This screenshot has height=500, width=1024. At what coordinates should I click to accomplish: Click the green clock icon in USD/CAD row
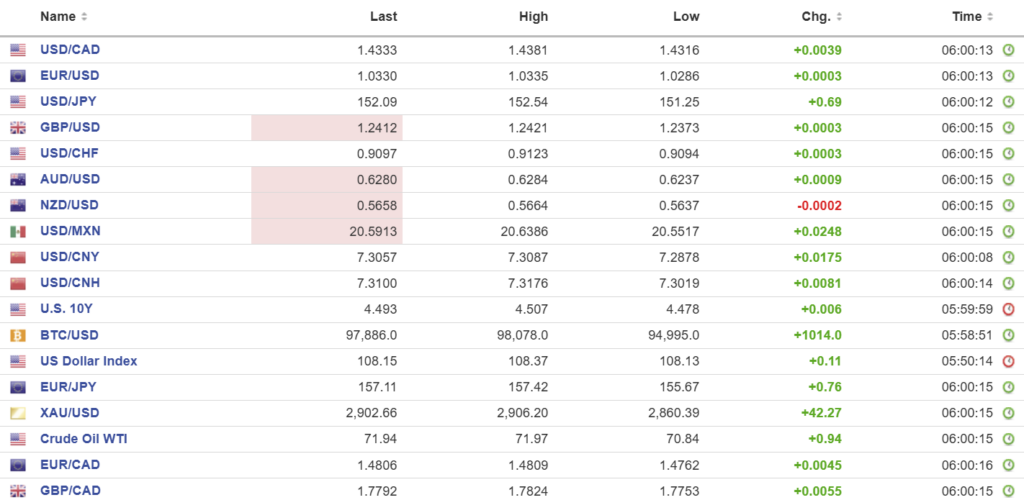click(1008, 50)
